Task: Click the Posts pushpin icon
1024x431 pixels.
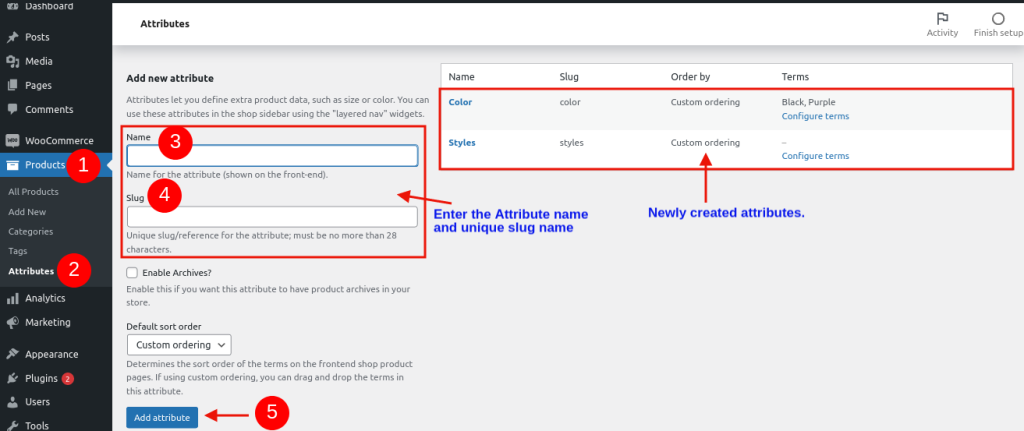Action: pyautogui.click(x=12, y=37)
